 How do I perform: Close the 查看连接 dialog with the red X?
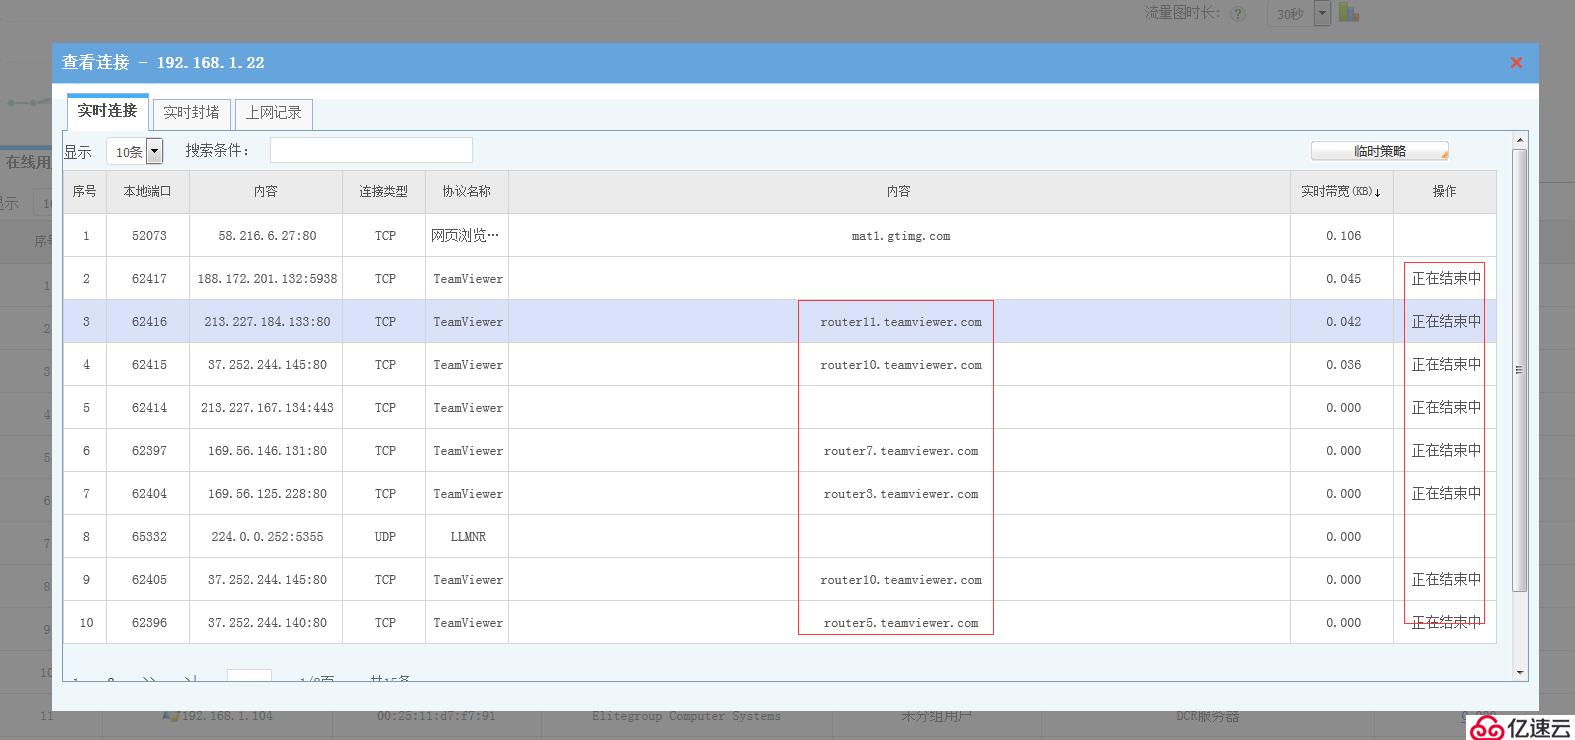tap(1516, 62)
